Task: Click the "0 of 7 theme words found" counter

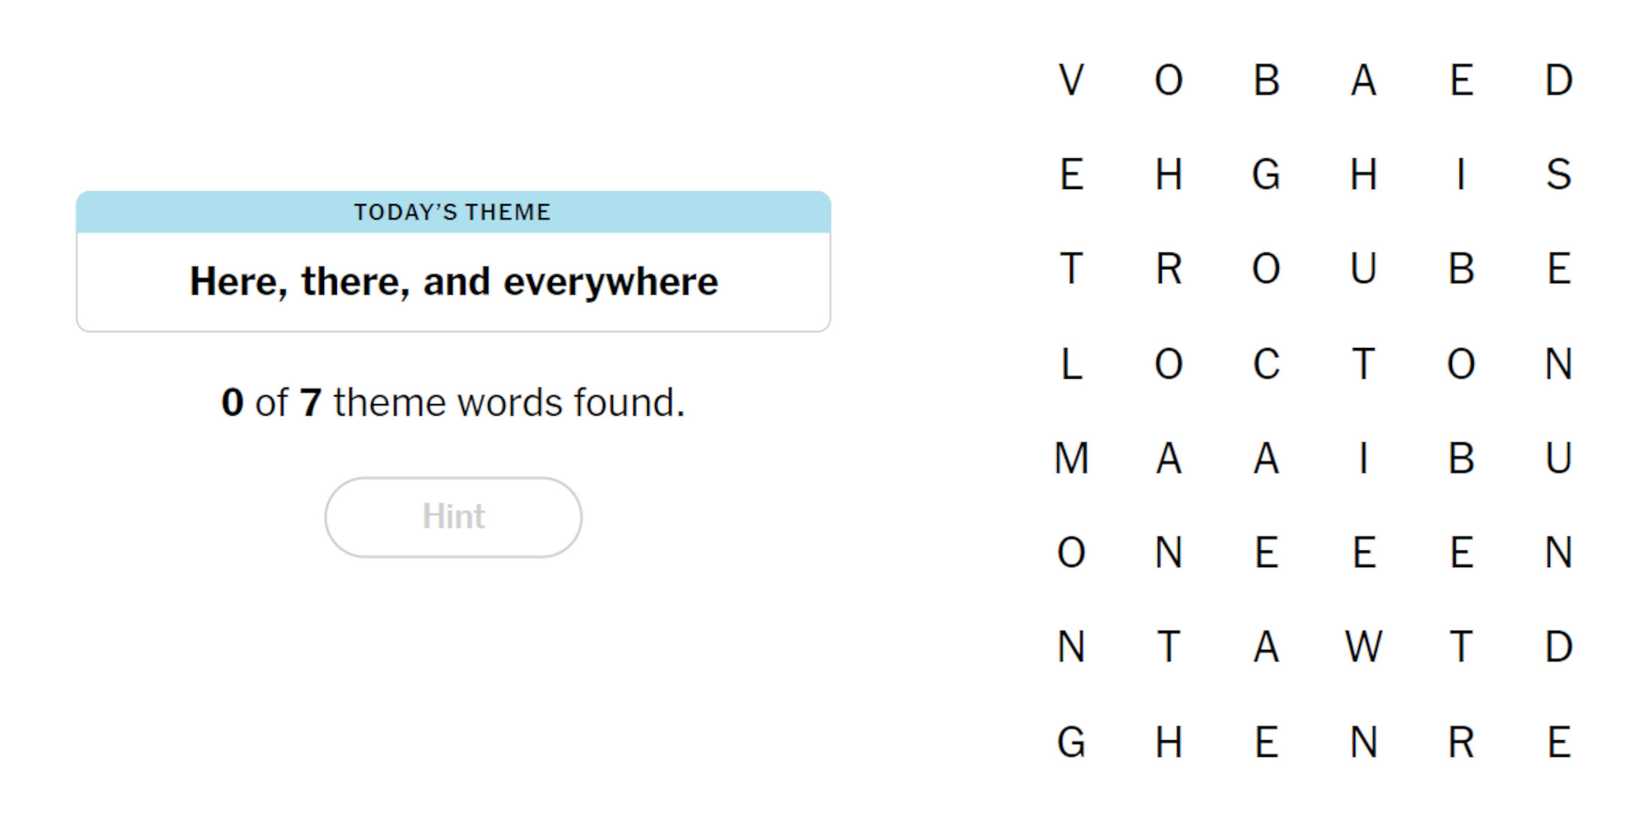Action: (x=453, y=403)
